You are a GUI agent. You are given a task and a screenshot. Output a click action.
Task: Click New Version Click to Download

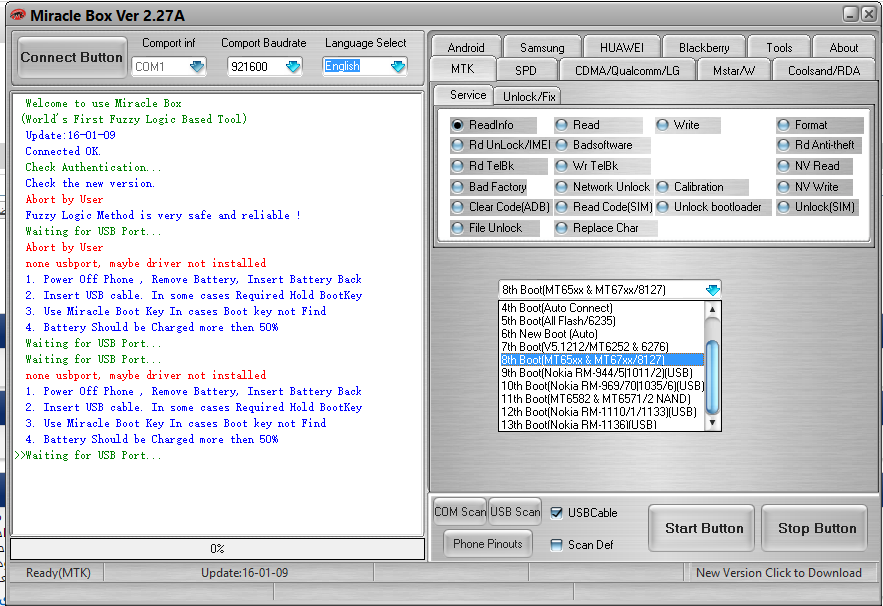tap(778, 573)
